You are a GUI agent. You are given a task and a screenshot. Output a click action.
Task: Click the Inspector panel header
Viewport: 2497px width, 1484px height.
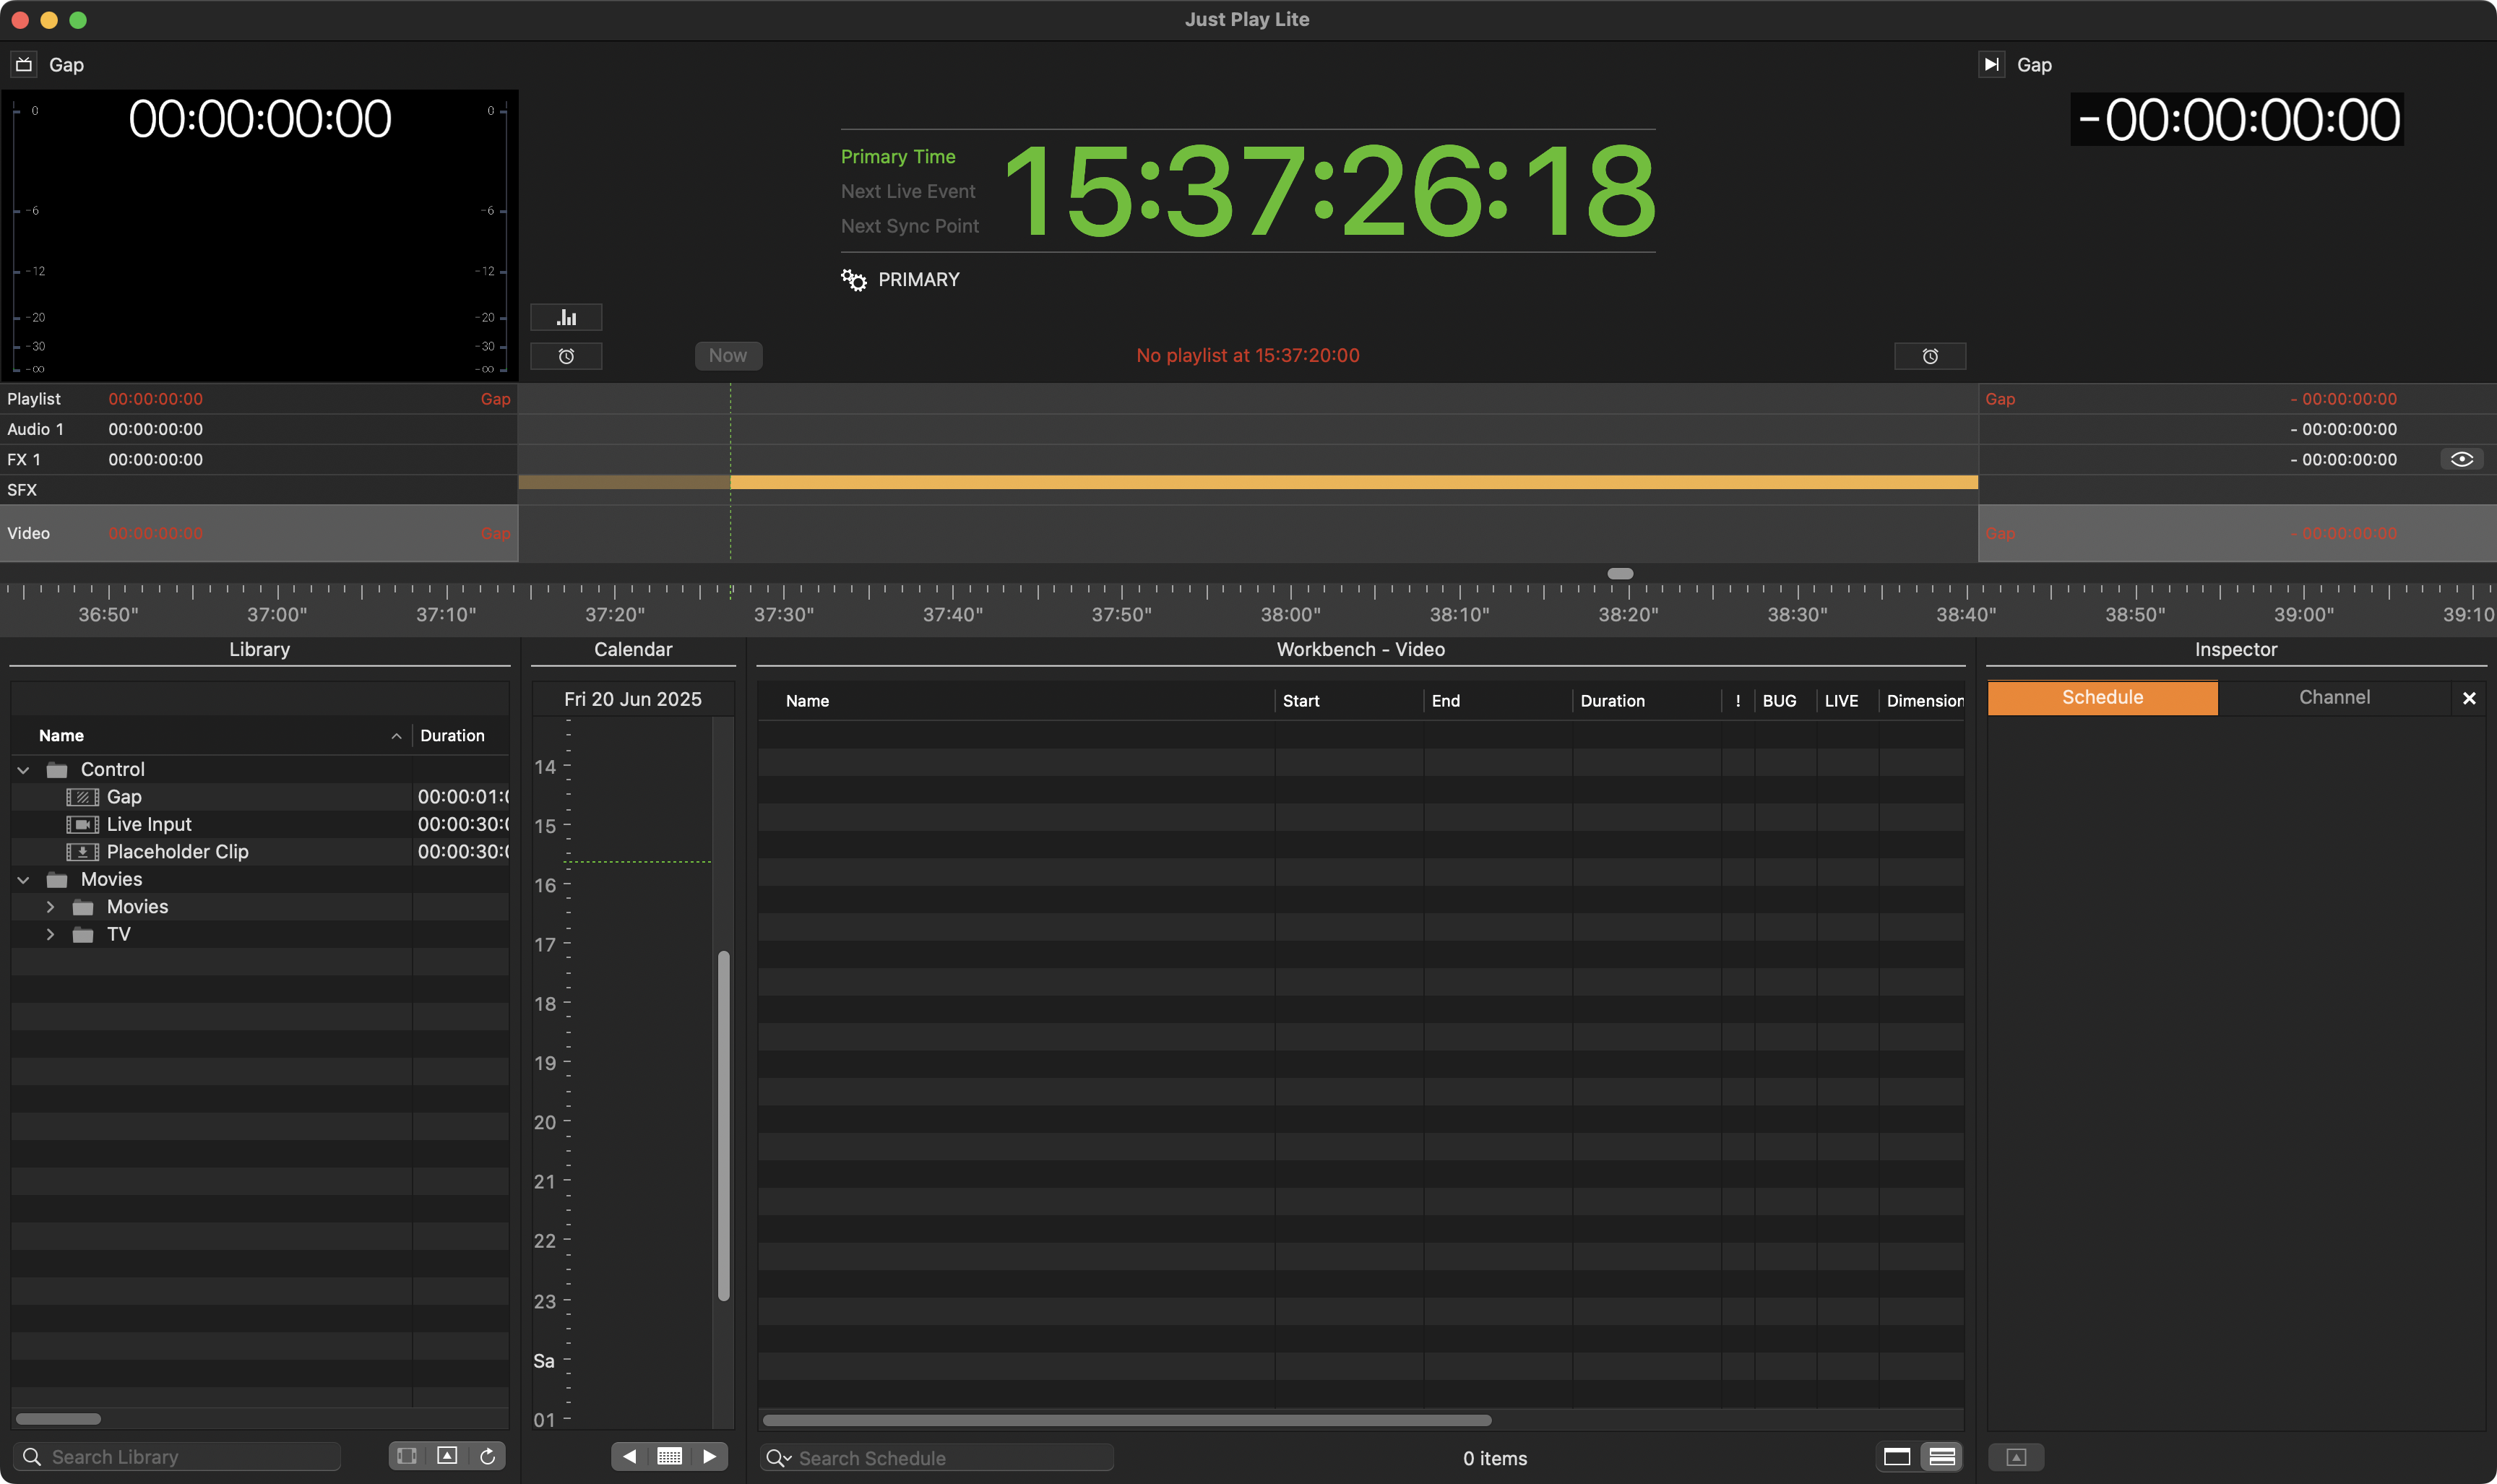2236,649
